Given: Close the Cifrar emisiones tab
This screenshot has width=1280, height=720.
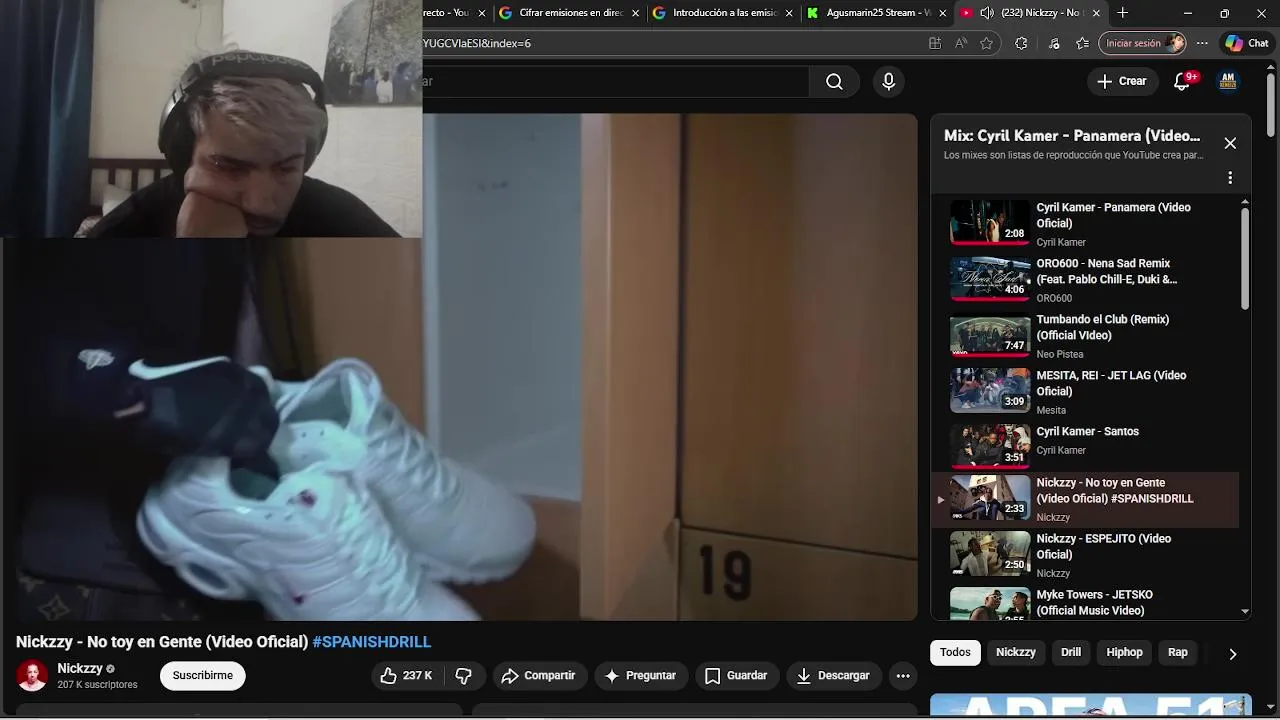Looking at the screenshot, I should click(x=635, y=13).
